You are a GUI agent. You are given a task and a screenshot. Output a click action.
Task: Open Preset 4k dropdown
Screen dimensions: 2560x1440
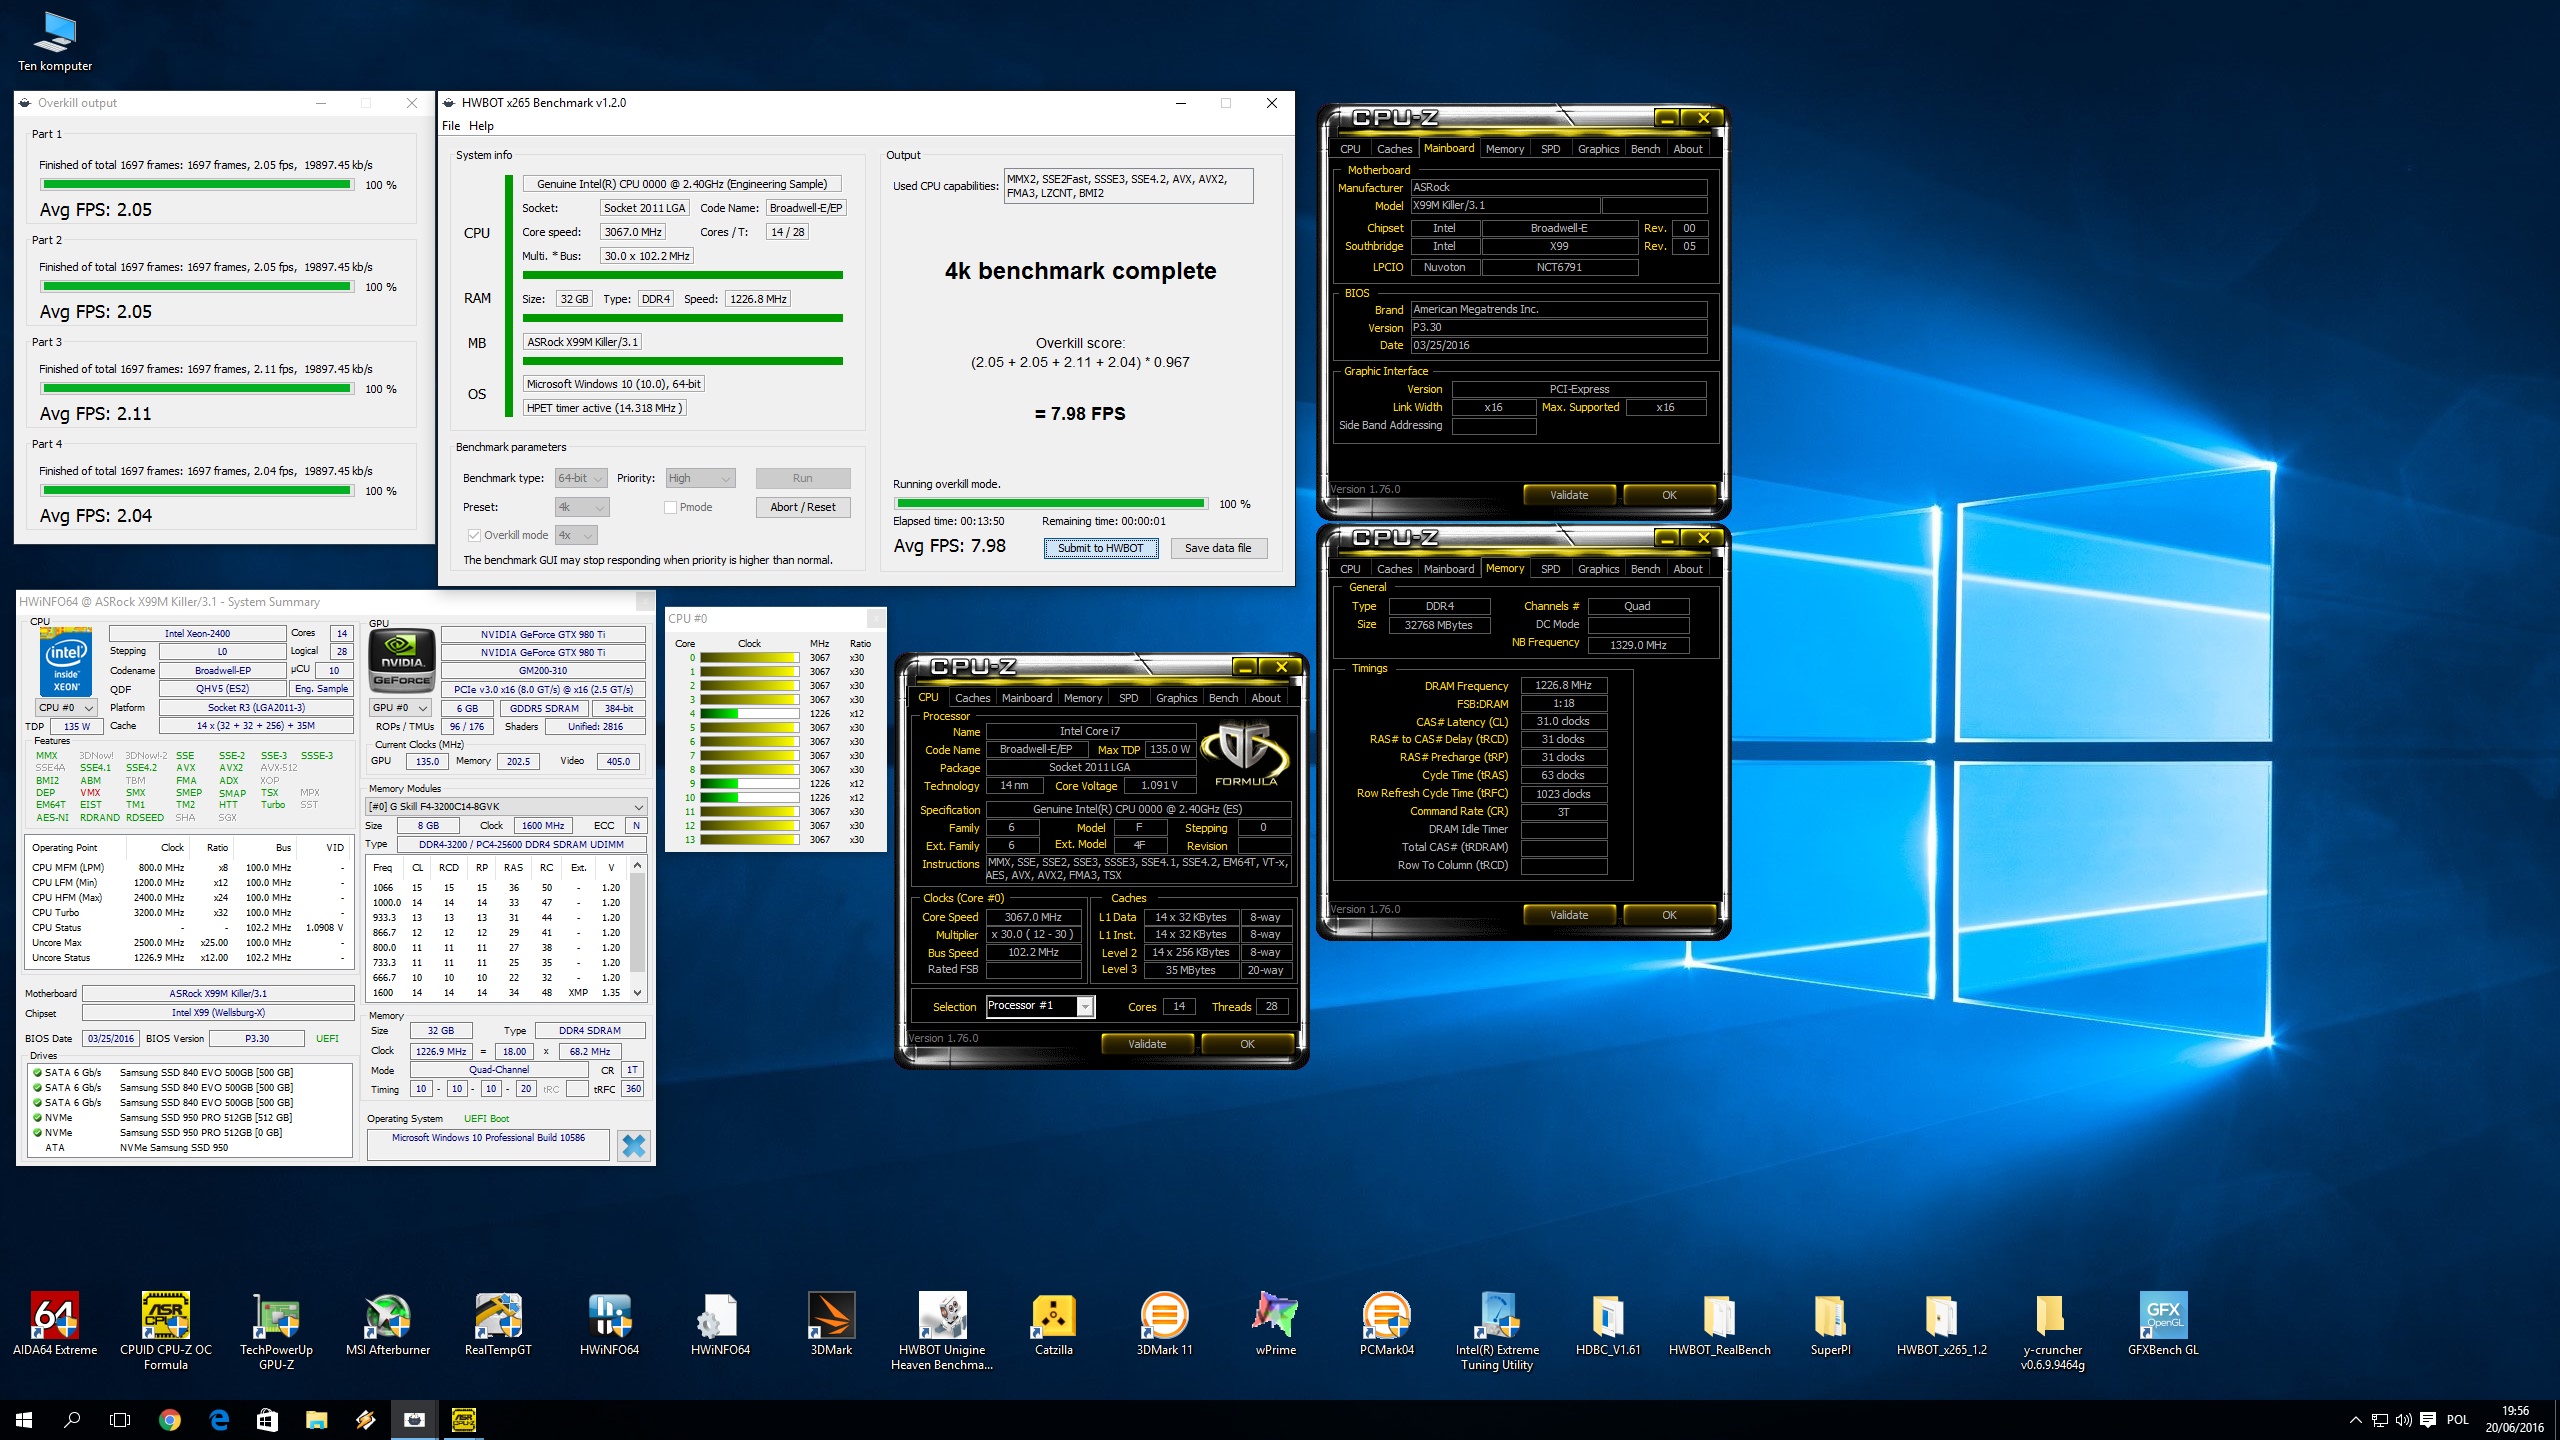coord(582,507)
